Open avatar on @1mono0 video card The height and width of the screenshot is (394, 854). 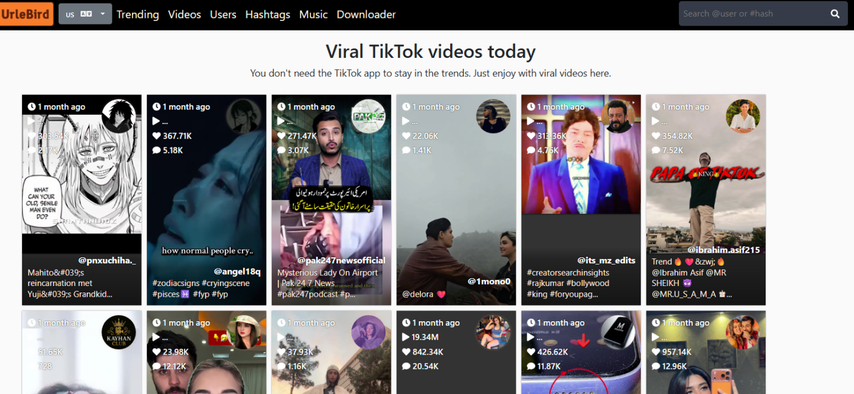(x=493, y=116)
